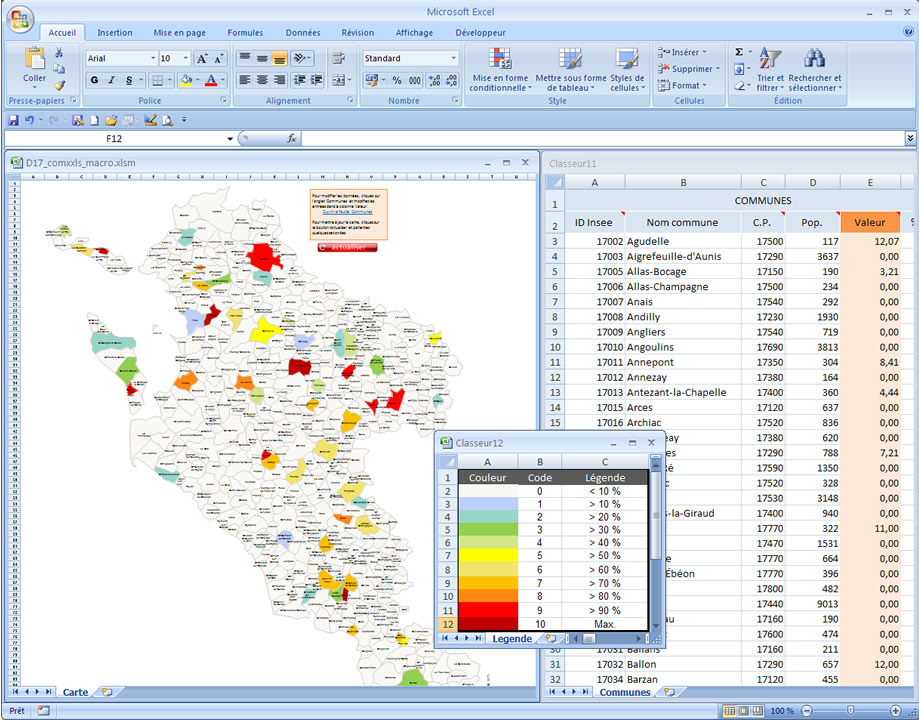Click Classeur12 vertical scrollbar
Screen dimensions: 919x720
(x=656, y=542)
